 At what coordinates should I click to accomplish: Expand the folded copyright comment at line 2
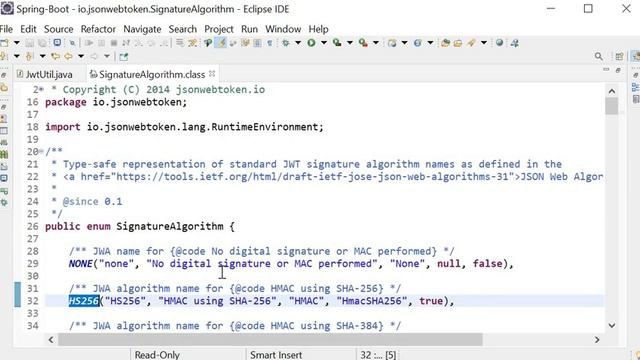tap(41, 89)
